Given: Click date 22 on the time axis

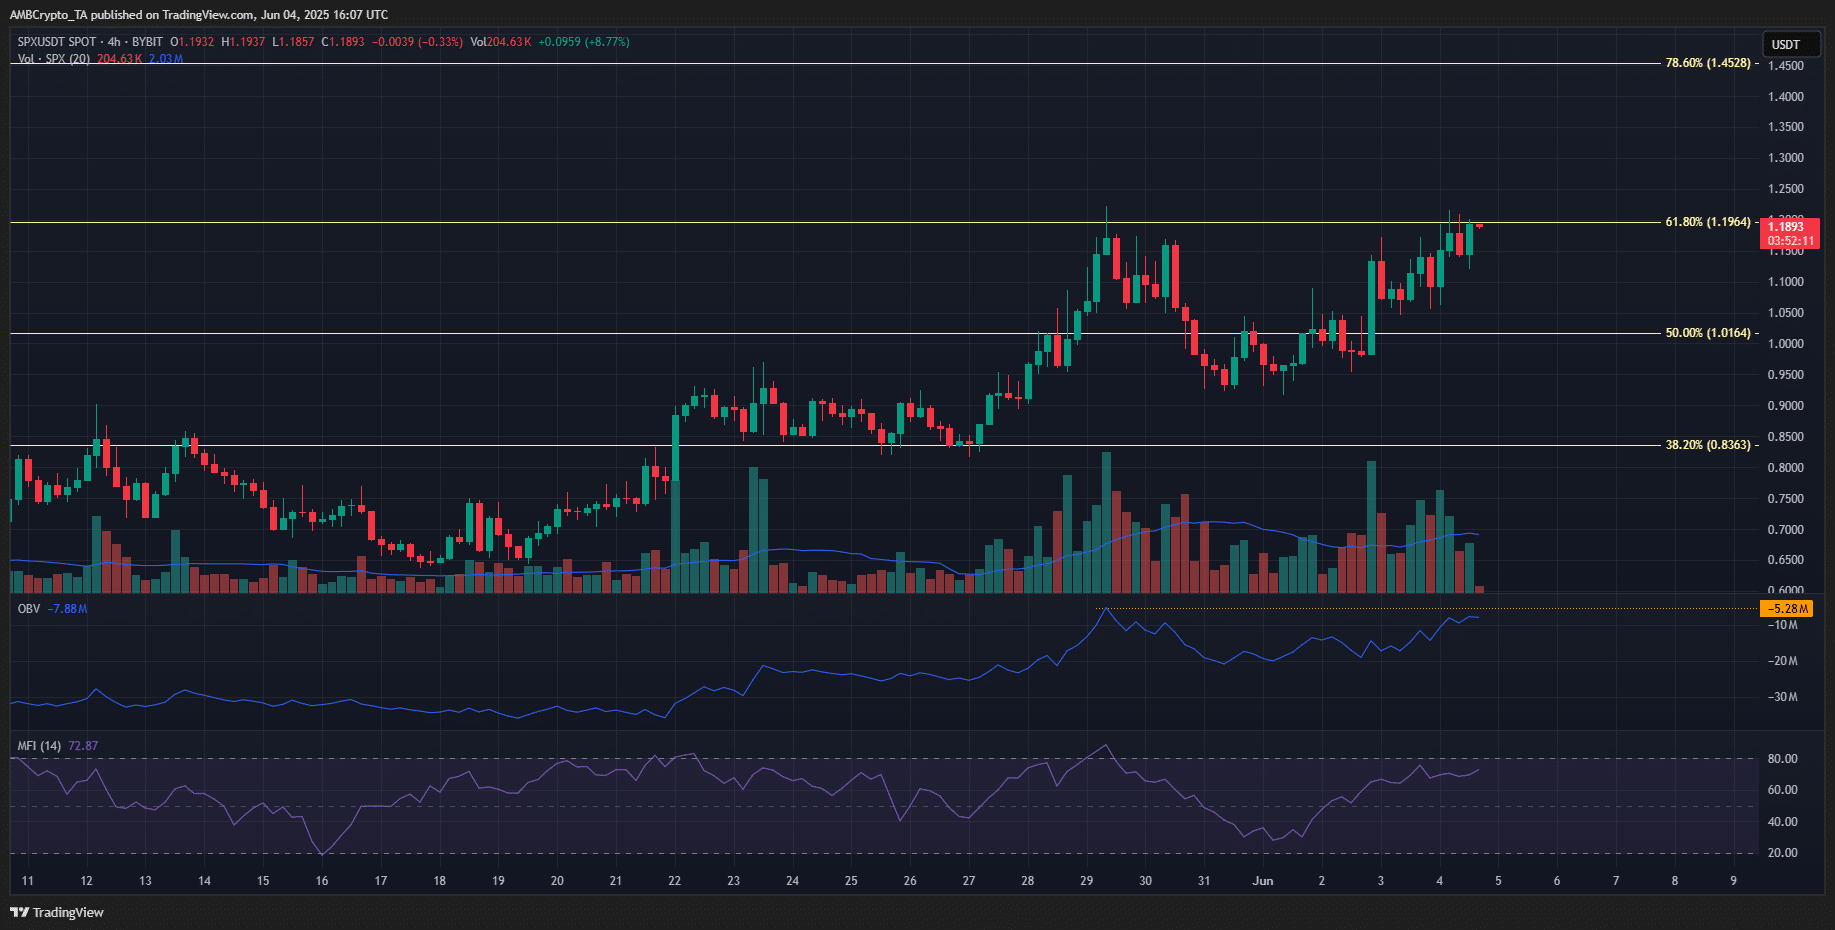Looking at the screenshot, I should pos(675,881).
